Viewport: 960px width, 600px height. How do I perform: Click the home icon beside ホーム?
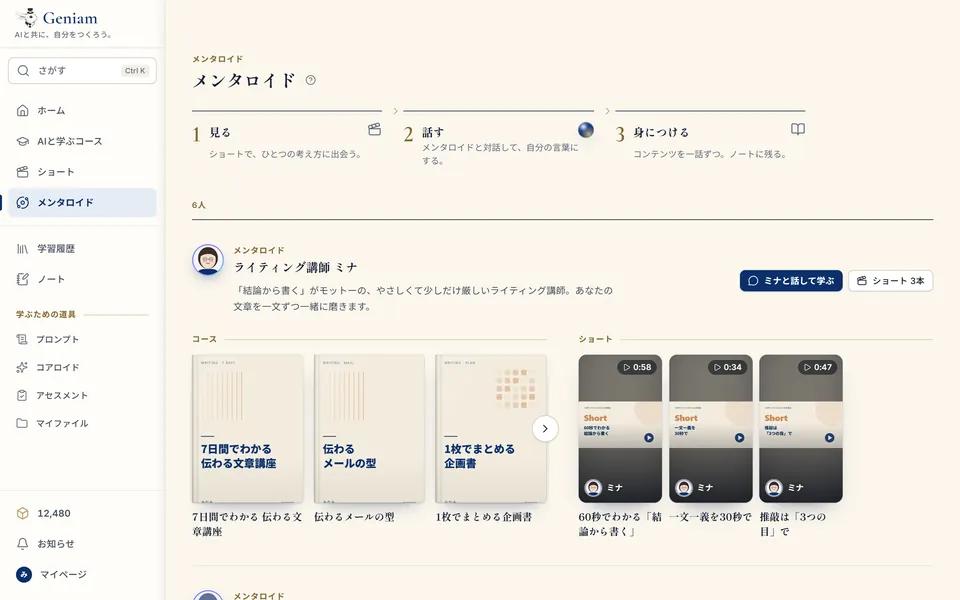tap(23, 110)
